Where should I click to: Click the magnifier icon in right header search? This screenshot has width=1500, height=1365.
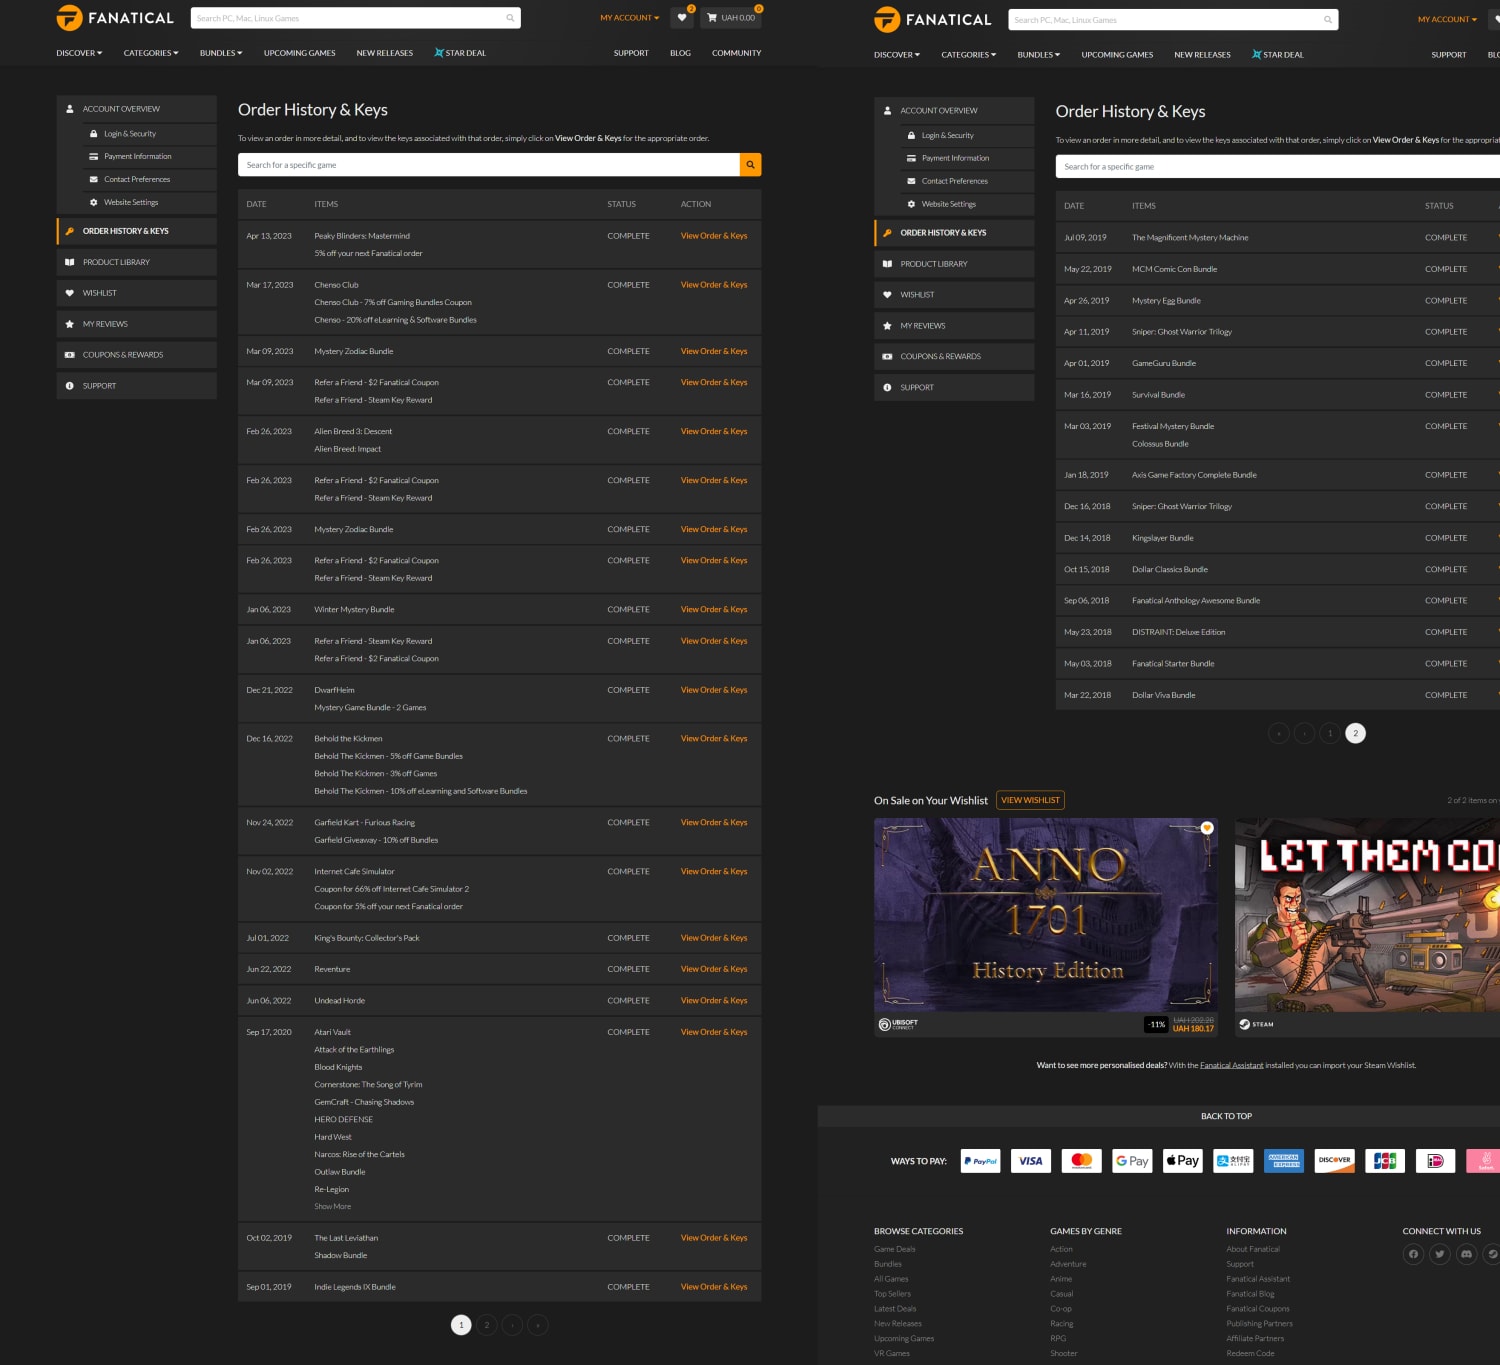pyautogui.click(x=1328, y=19)
